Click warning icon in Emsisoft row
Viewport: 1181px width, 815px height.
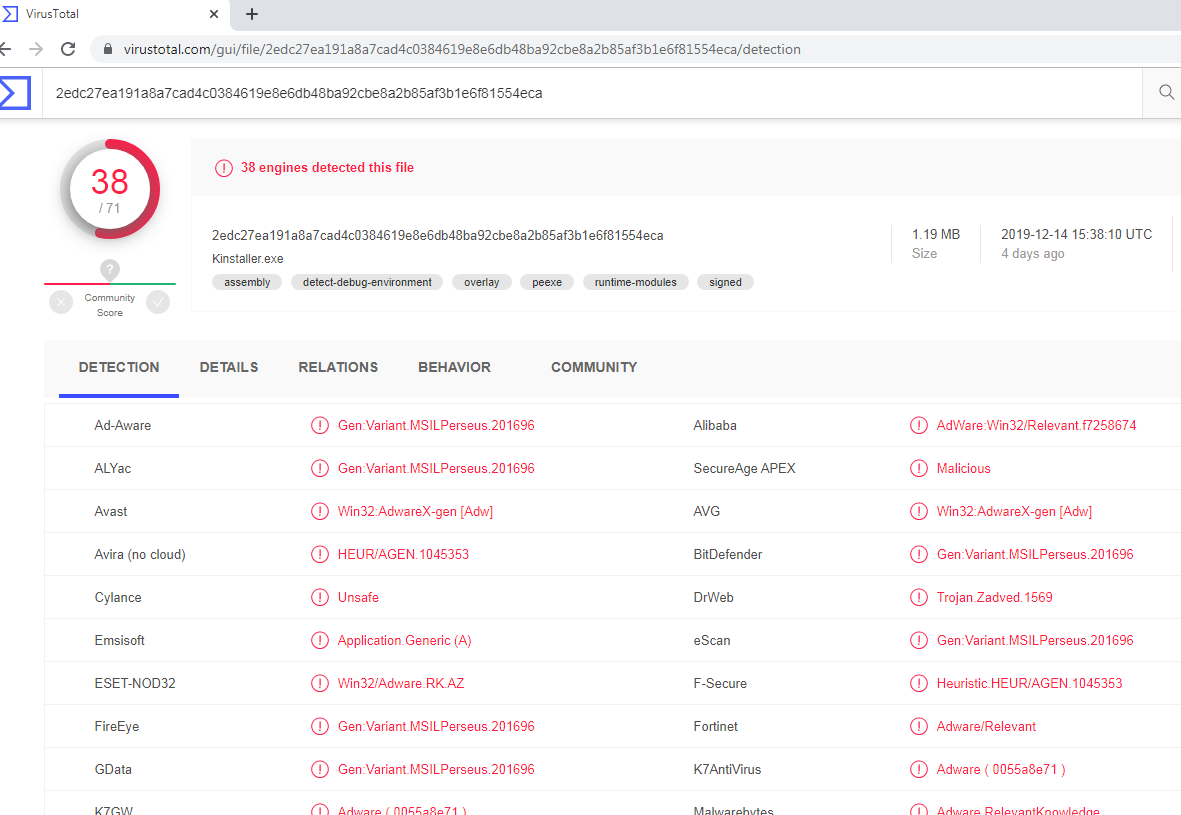pyautogui.click(x=319, y=640)
